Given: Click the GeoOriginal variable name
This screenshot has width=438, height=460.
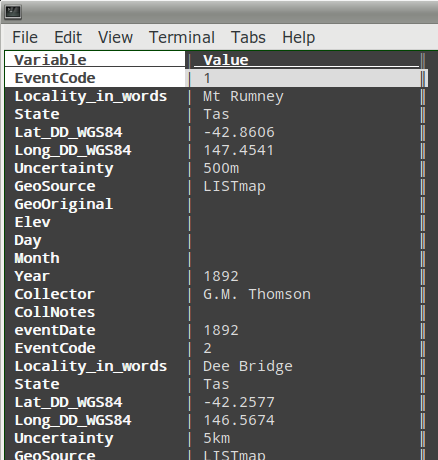Looking at the screenshot, I should pos(64,205).
